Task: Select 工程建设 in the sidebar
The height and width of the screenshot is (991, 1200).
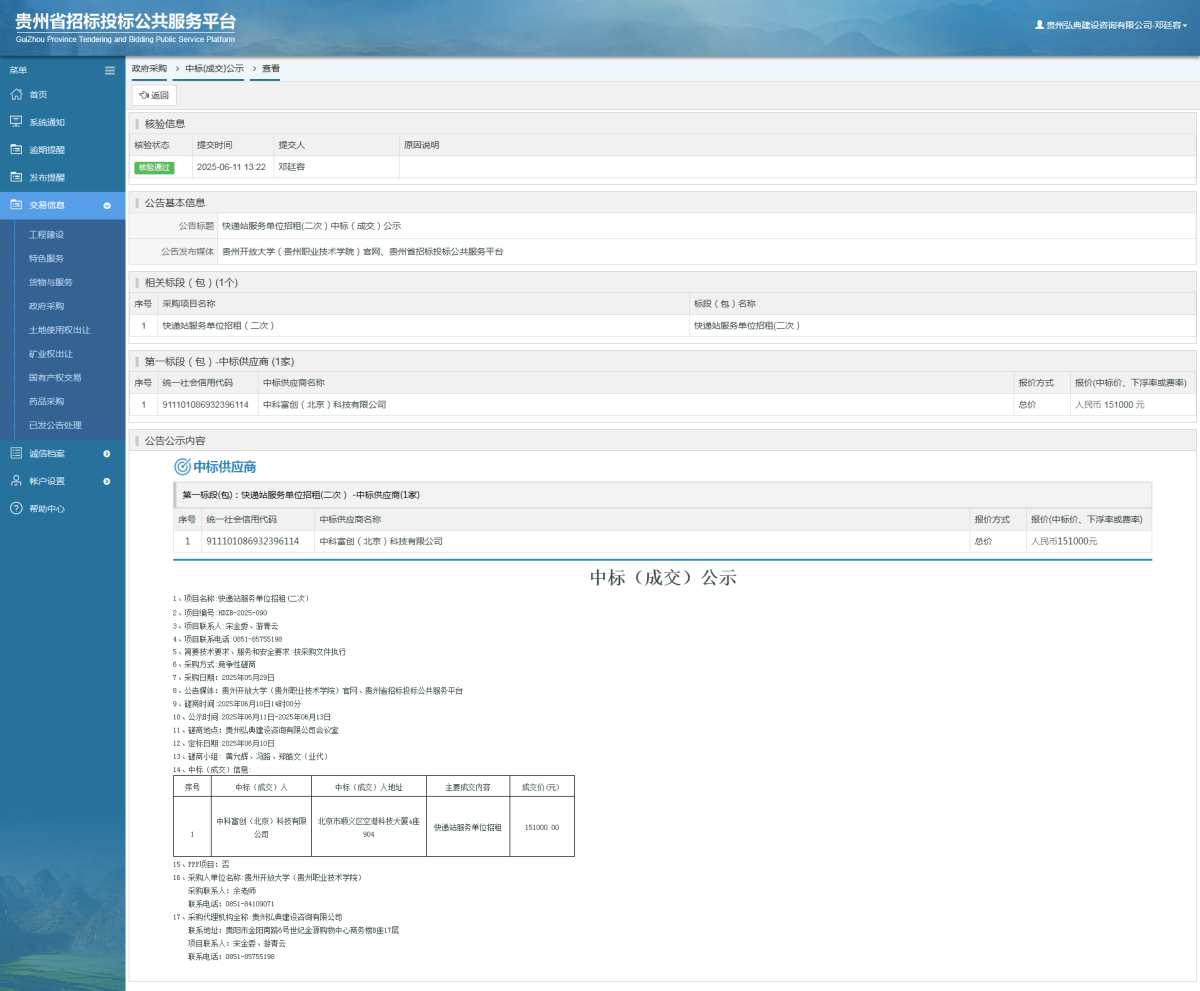Action: 46,234
